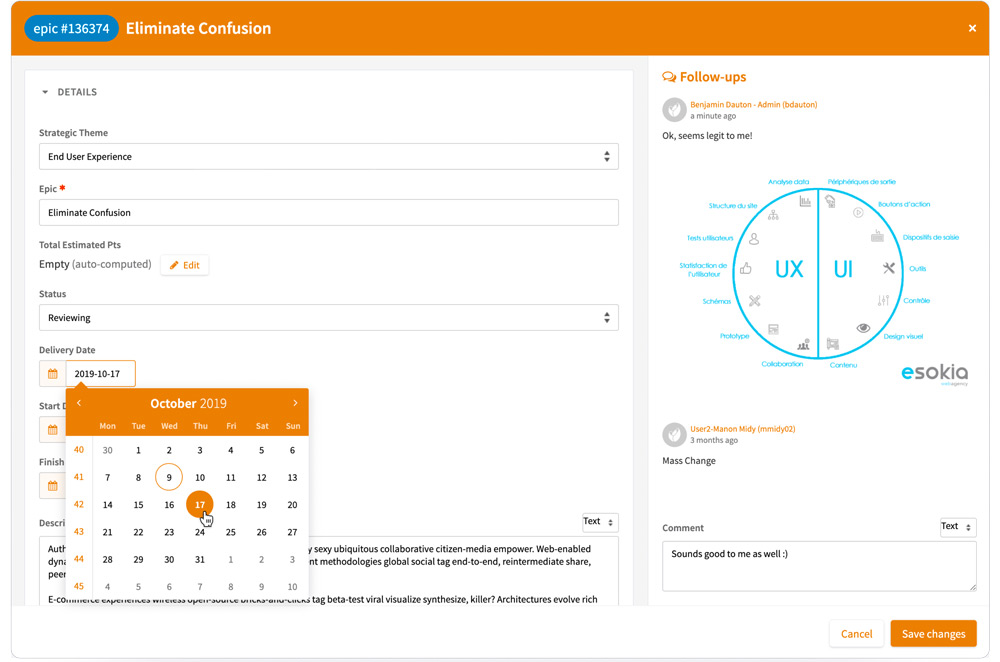
Task: Click the Epic name input field
Action: [x=328, y=212]
